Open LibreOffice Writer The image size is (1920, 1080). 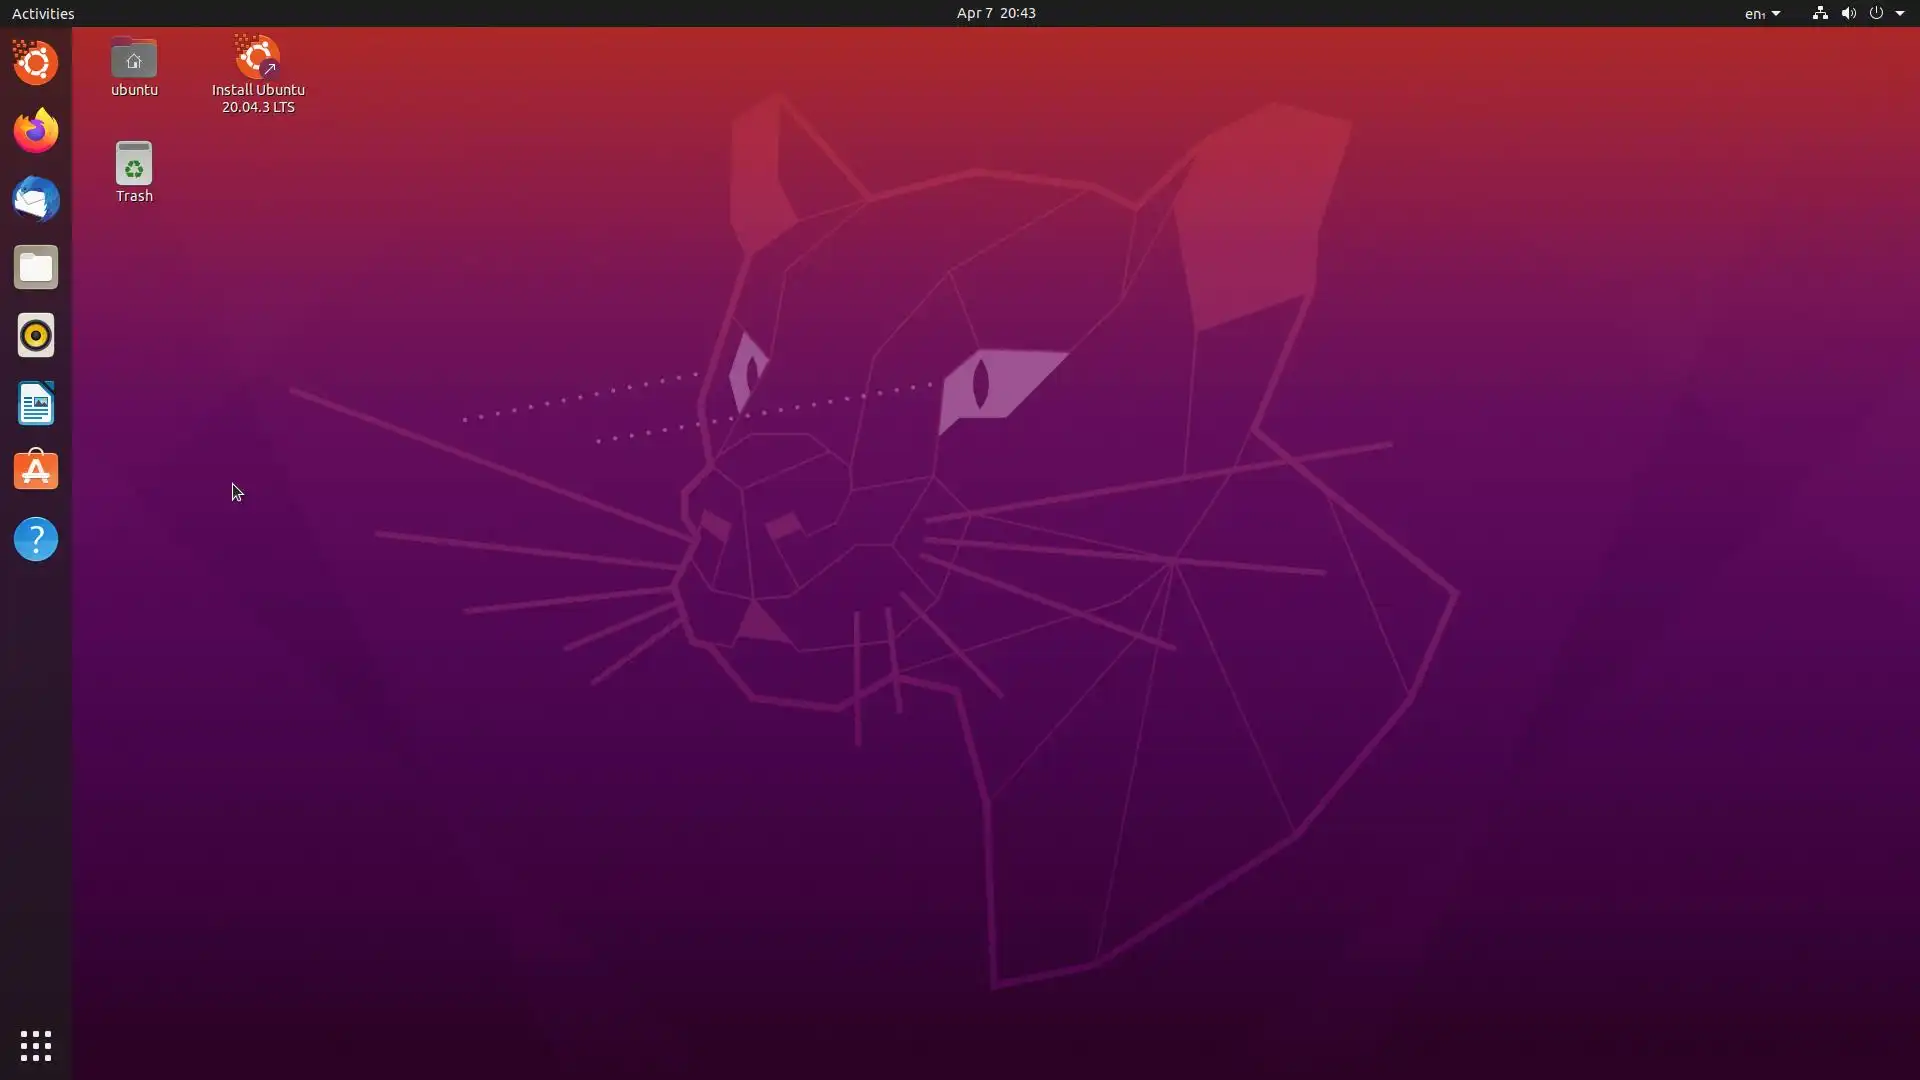click(36, 403)
